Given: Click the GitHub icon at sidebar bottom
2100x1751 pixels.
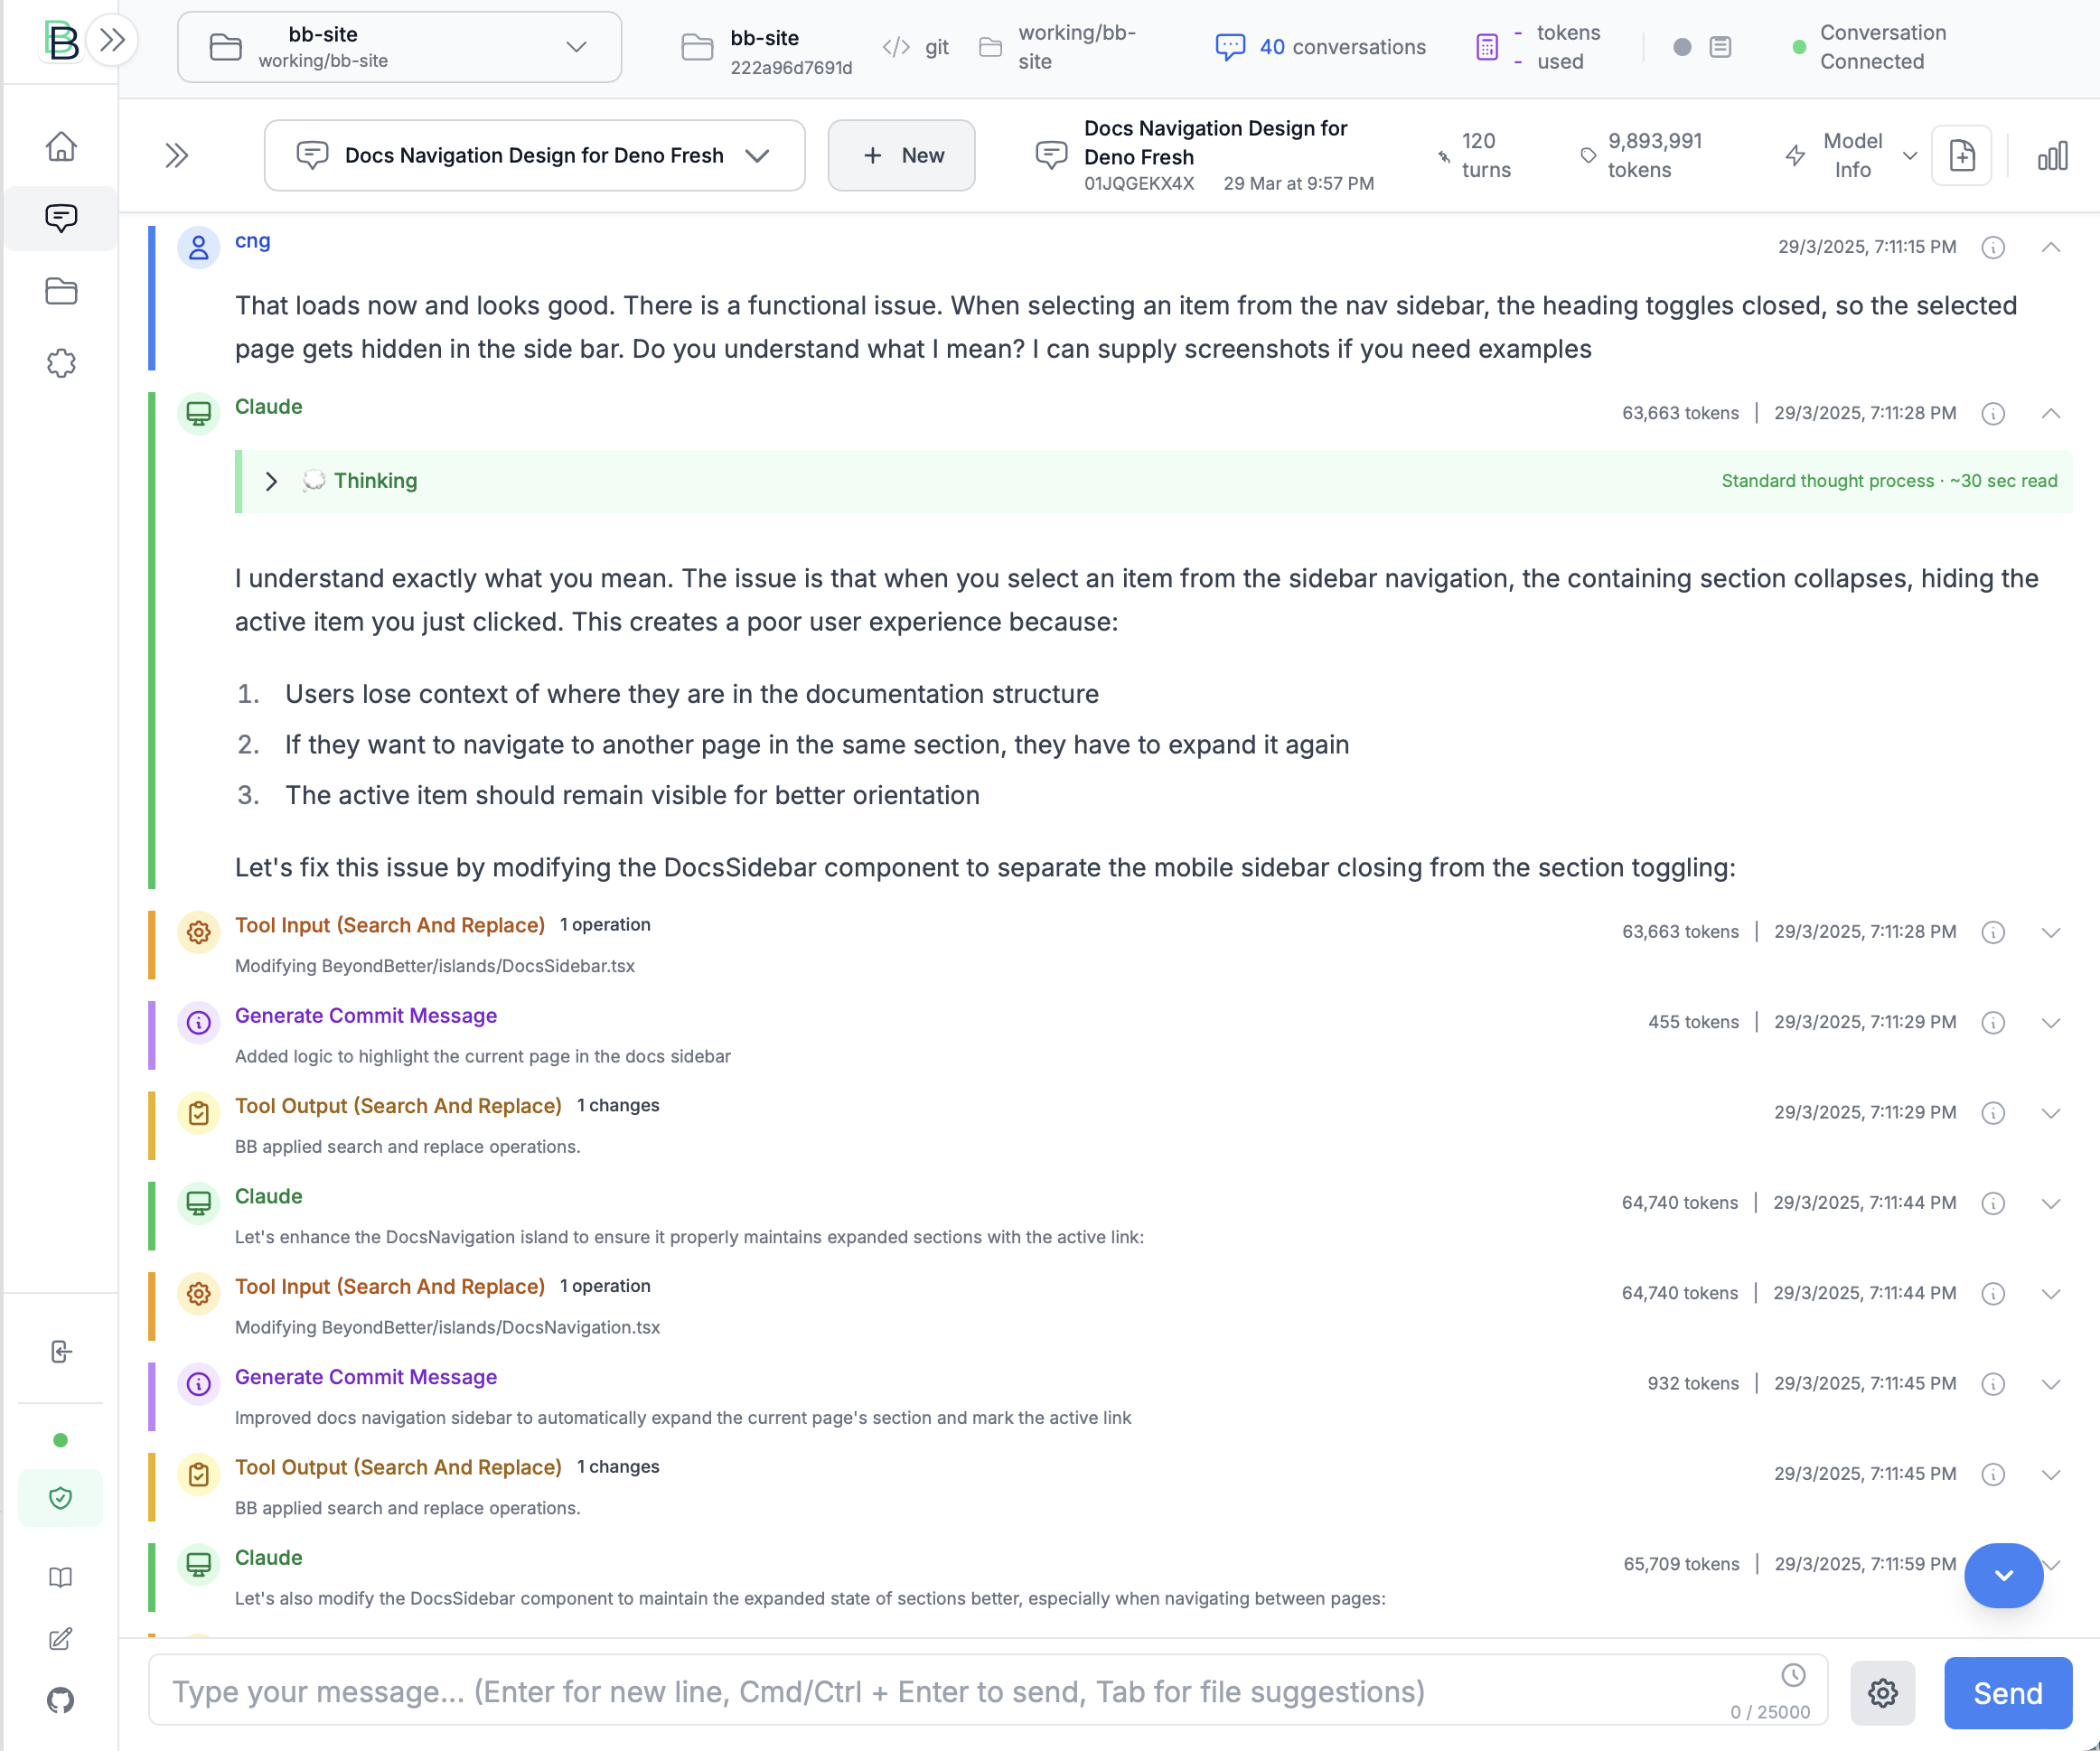Looking at the screenshot, I should pos(60,1700).
